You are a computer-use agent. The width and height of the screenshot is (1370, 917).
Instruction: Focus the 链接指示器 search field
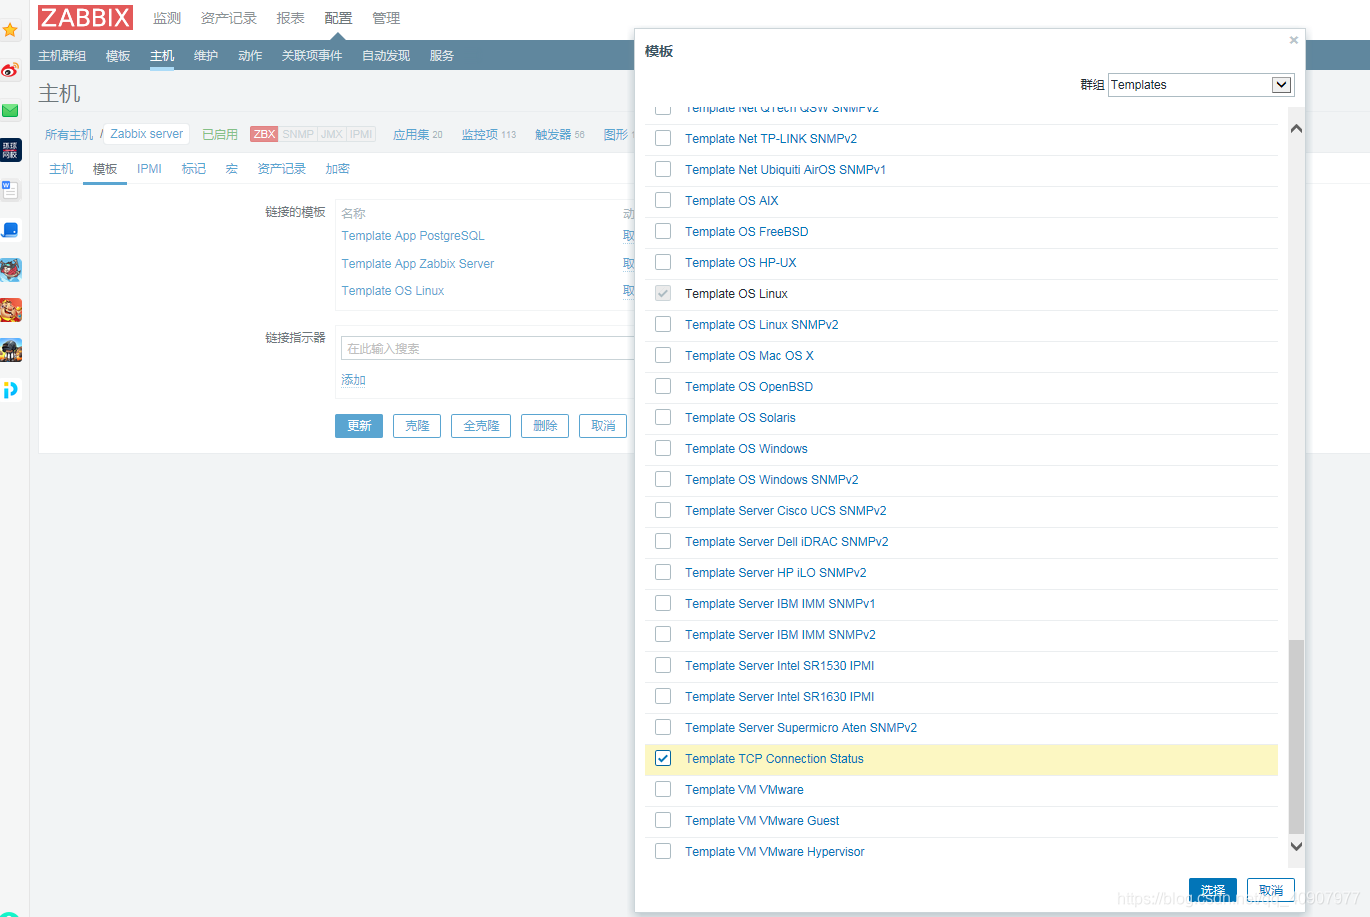click(487, 348)
